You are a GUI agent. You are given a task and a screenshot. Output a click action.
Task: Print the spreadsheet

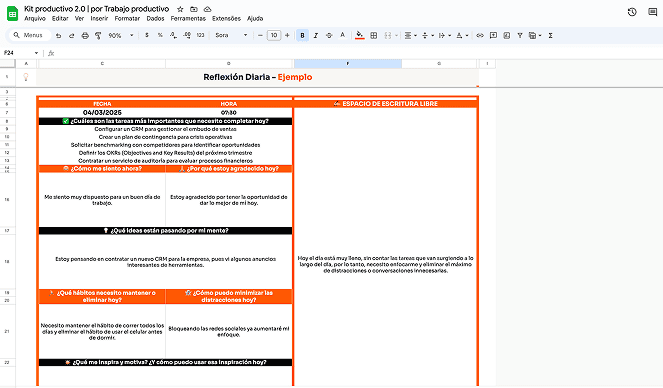85,36
